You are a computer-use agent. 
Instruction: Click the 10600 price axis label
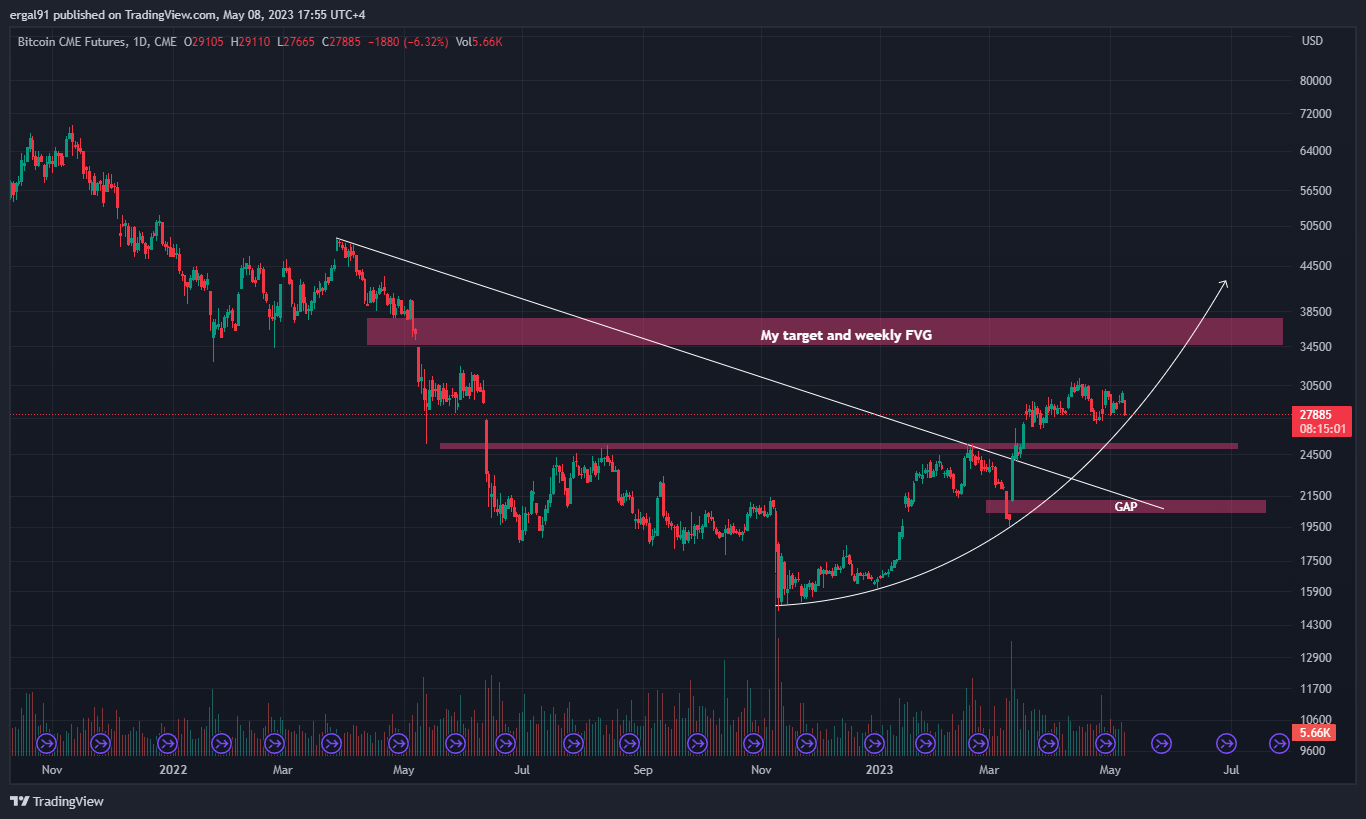tap(1316, 719)
